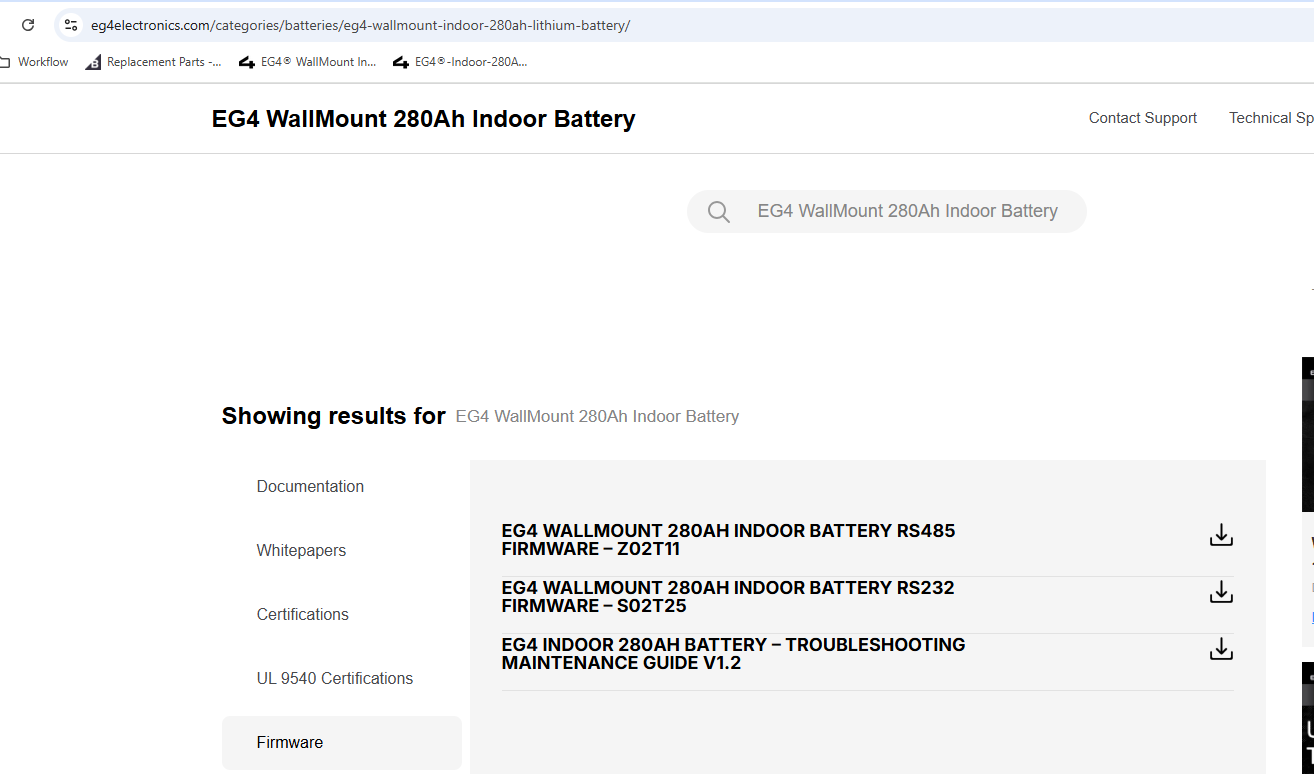The width and height of the screenshot is (1314, 774).
Task: Focus the EG4 WallMount search field
Action: (x=907, y=211)
